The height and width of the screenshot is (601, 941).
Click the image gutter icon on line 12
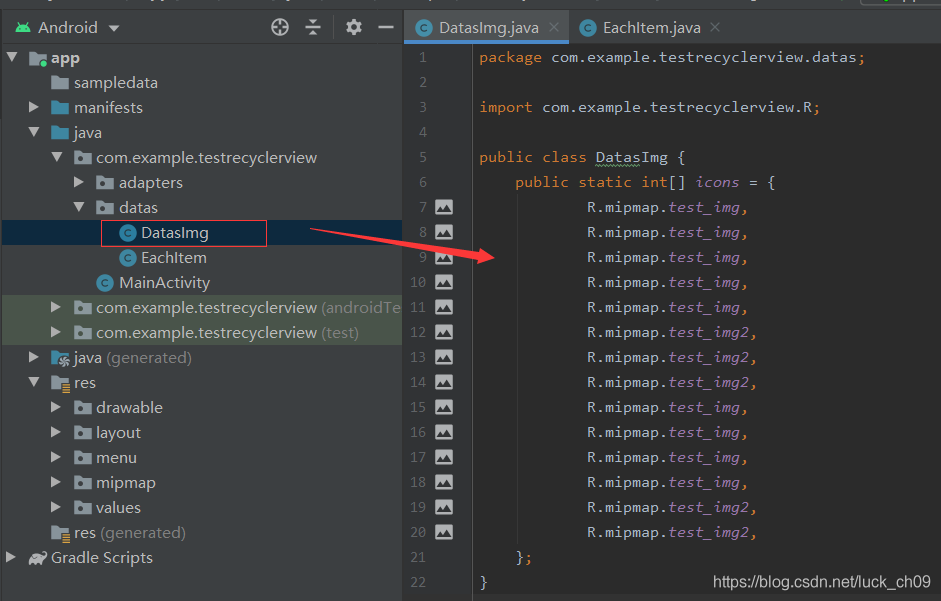pos(443,333)
